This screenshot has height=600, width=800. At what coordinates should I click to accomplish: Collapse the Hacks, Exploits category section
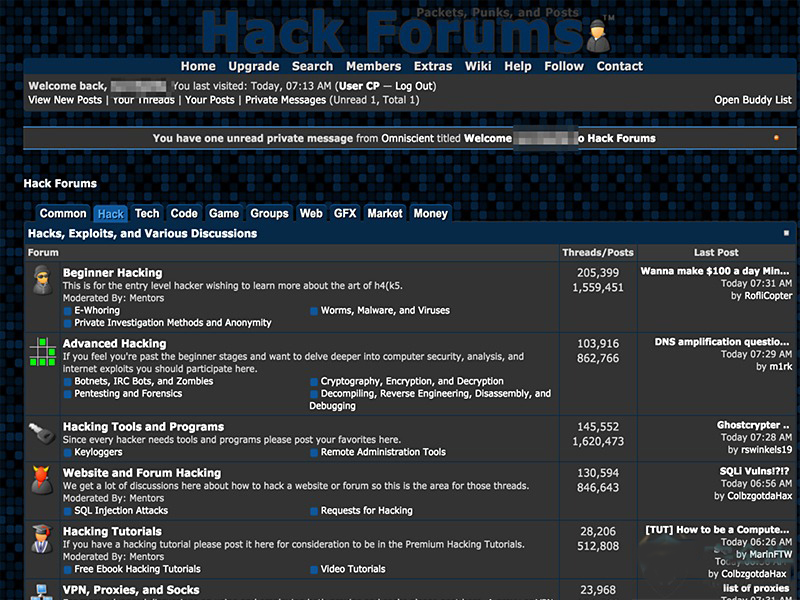(x=786, y=233)
